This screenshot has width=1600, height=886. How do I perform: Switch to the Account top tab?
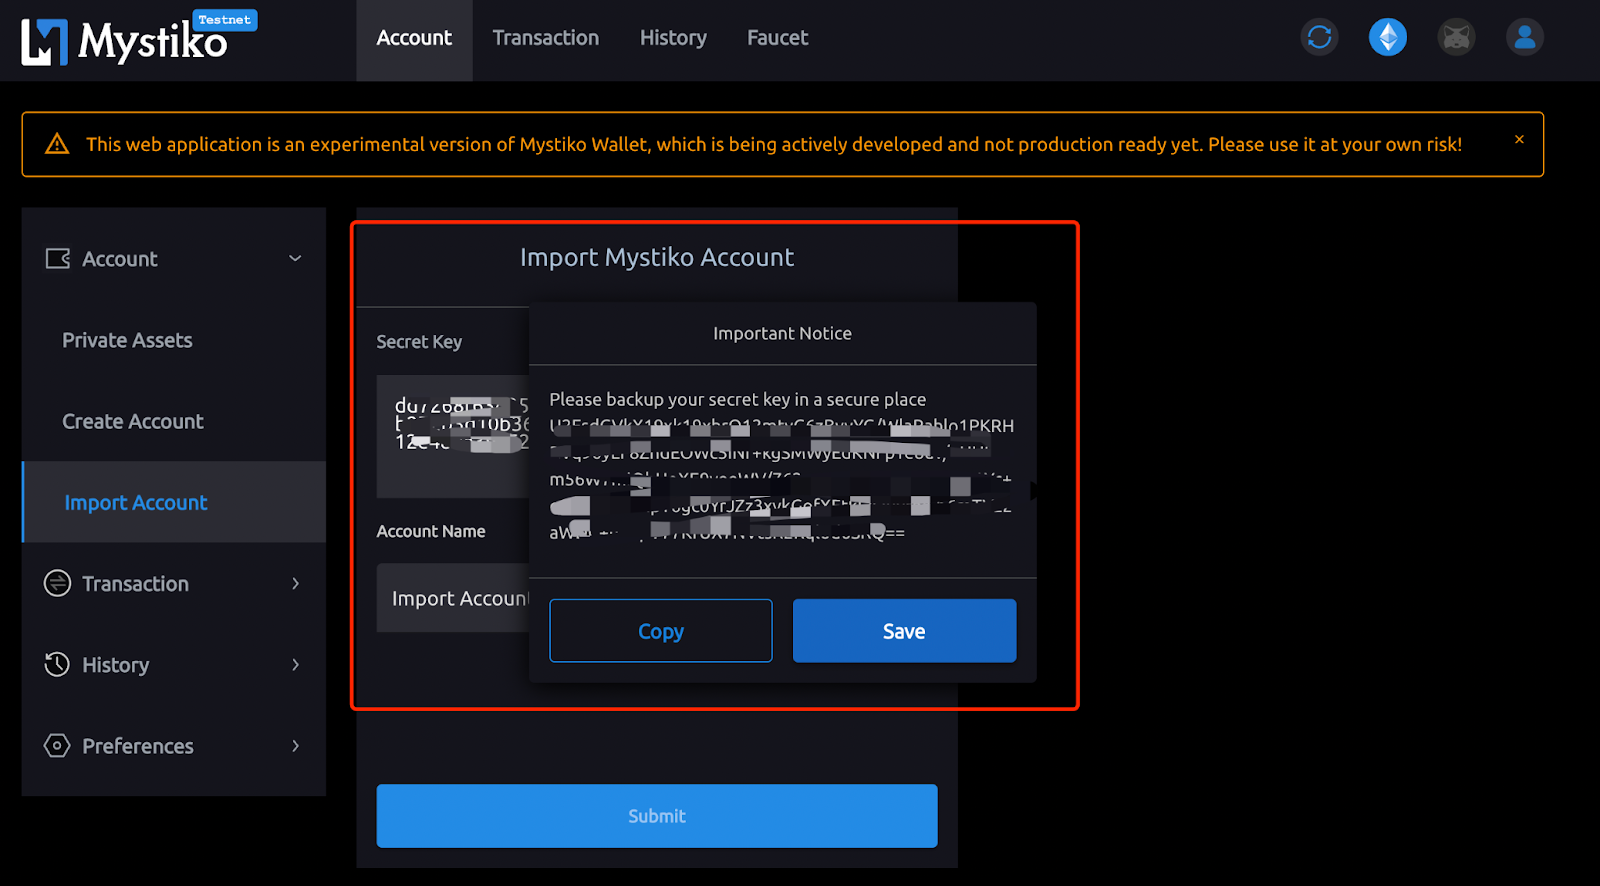click(414, 38)
